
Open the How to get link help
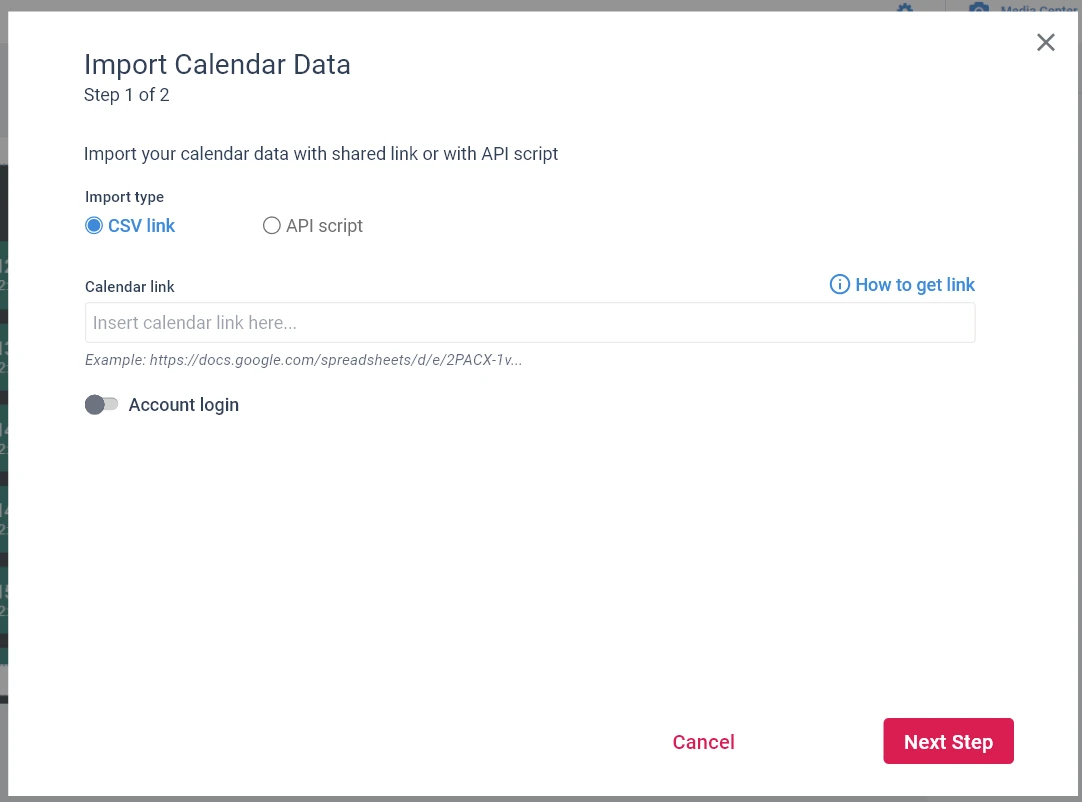pos(914,285)
